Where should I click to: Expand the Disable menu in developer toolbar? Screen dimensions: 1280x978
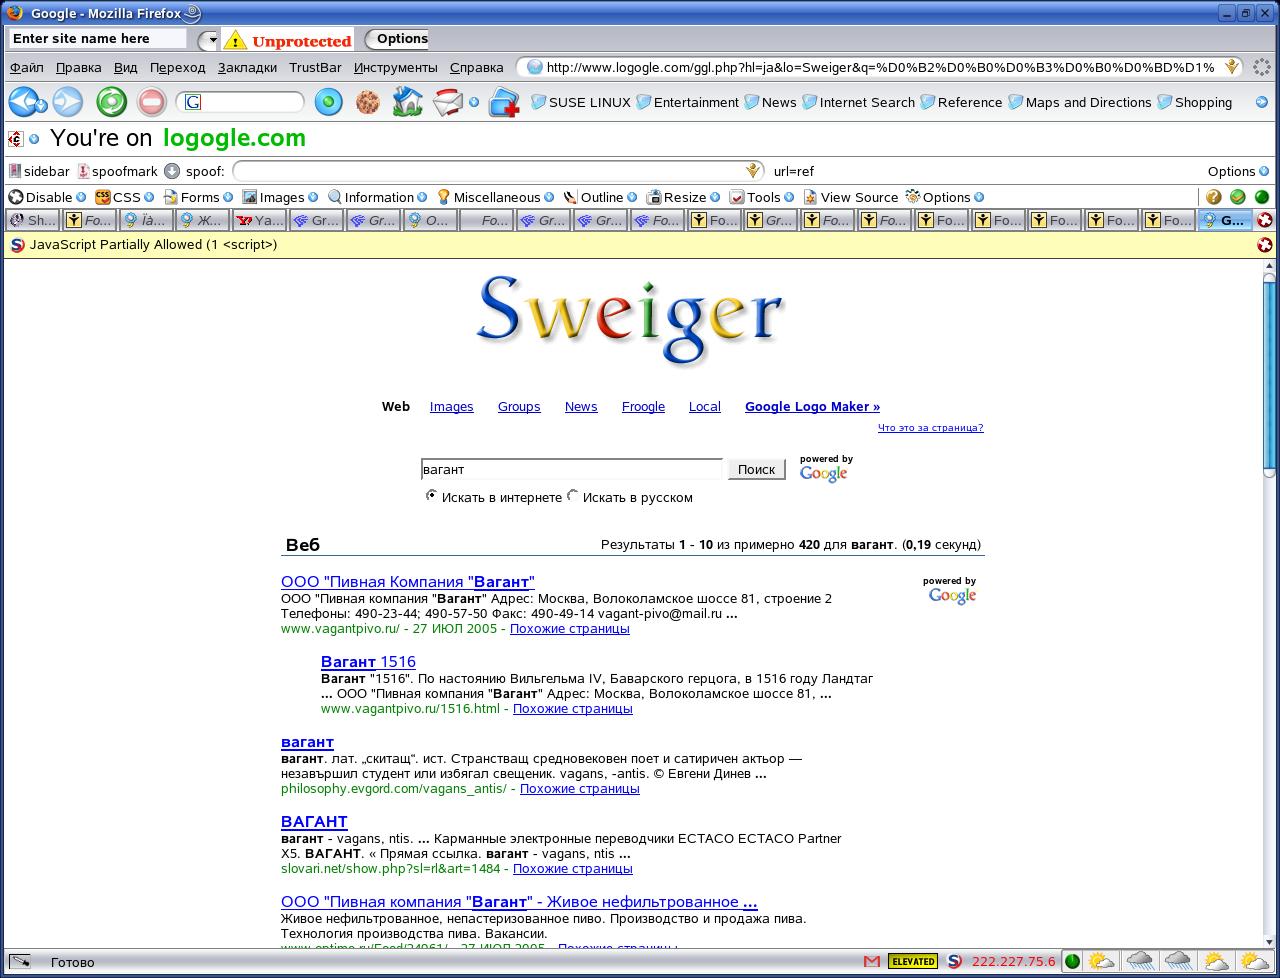click(x=48, y=197)
